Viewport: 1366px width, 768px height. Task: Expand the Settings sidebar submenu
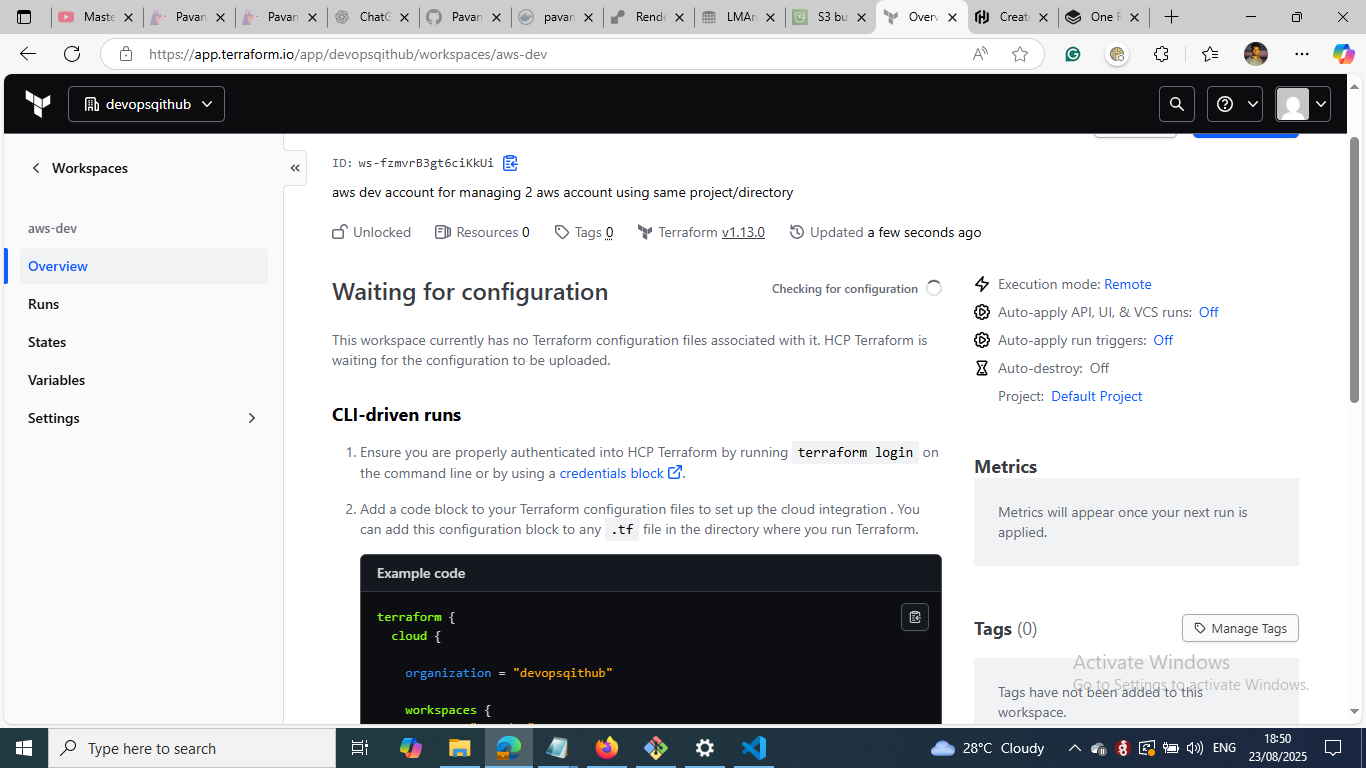(x=251, y=418)
